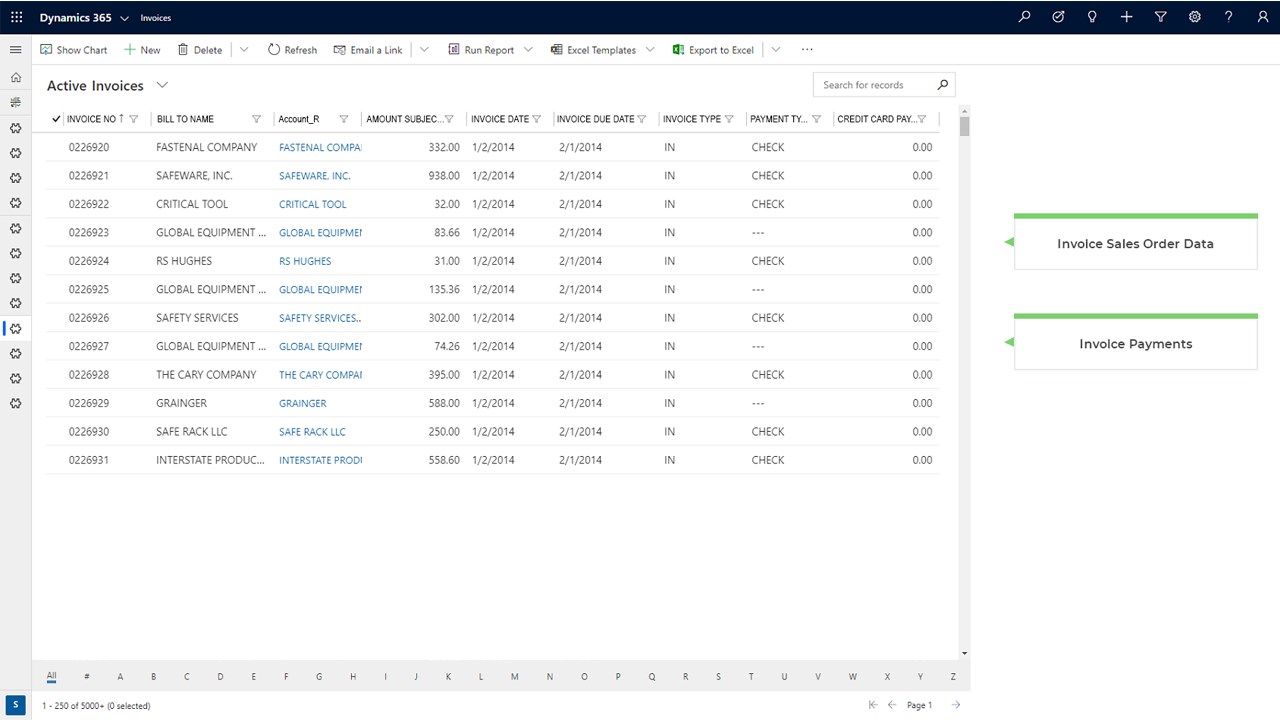Open the GRAINGER account link

click(x=303, y=403)
